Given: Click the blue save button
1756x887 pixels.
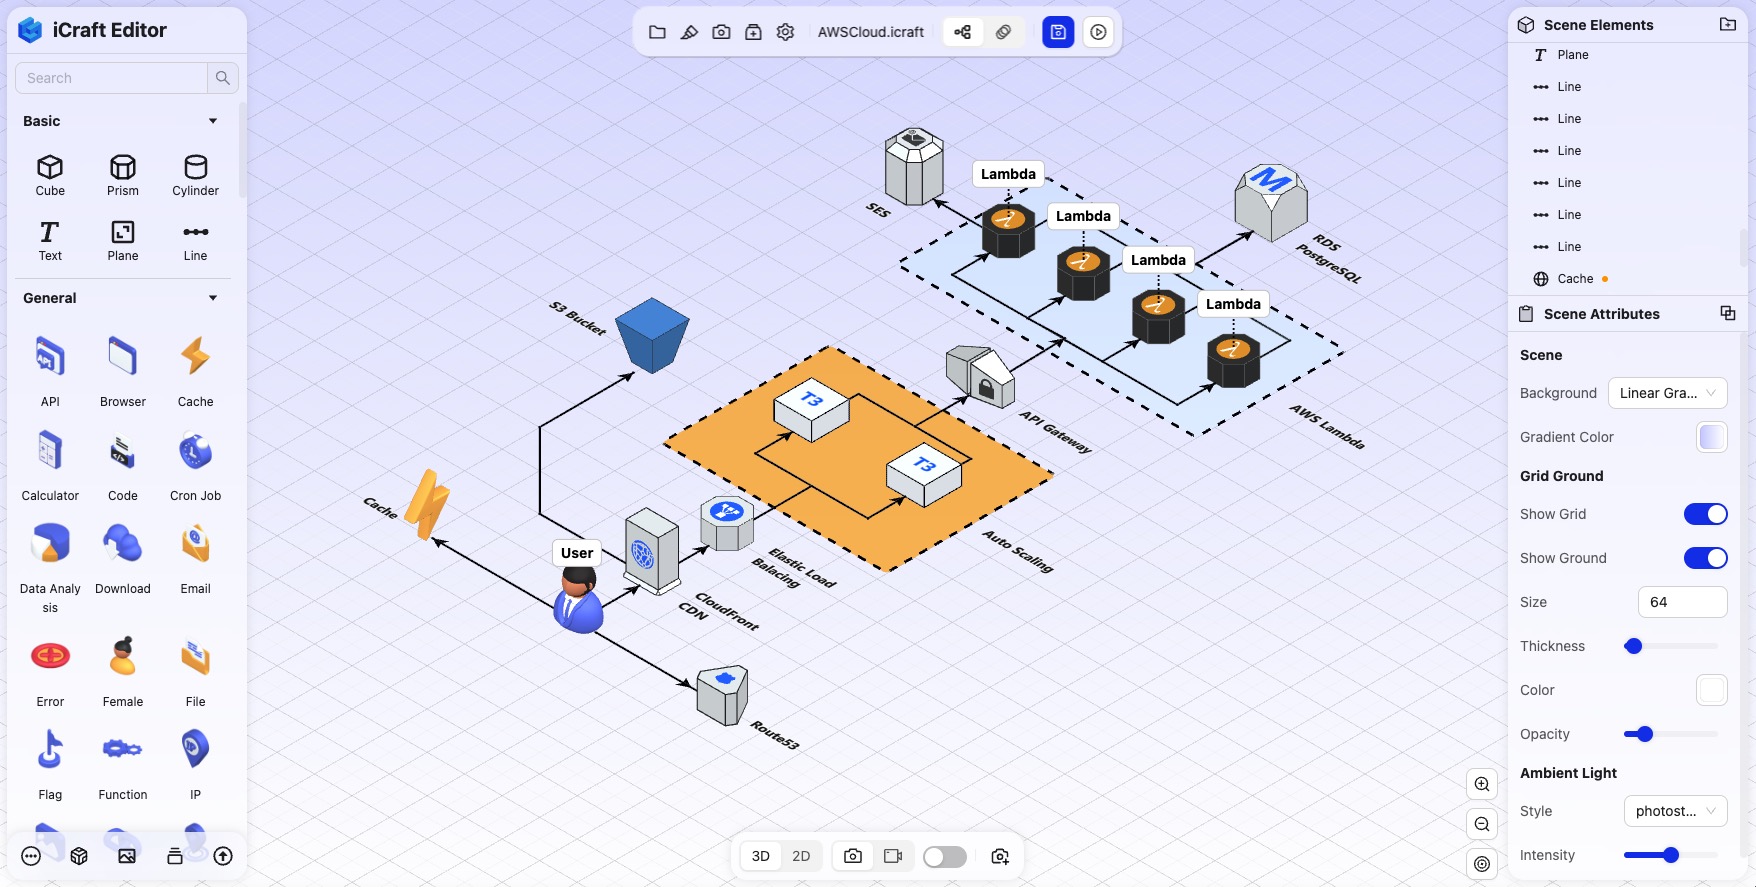Looking at the screenshot, I should (1058, 32).
